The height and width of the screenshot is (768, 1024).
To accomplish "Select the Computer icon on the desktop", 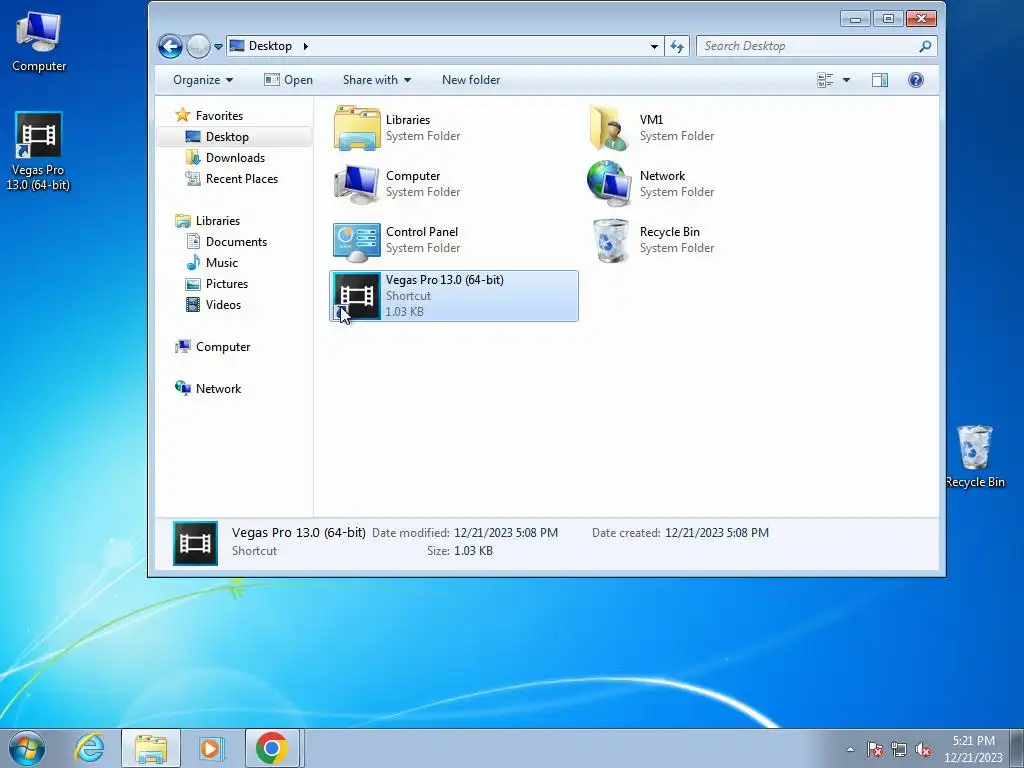I will (x=39, y=43).
